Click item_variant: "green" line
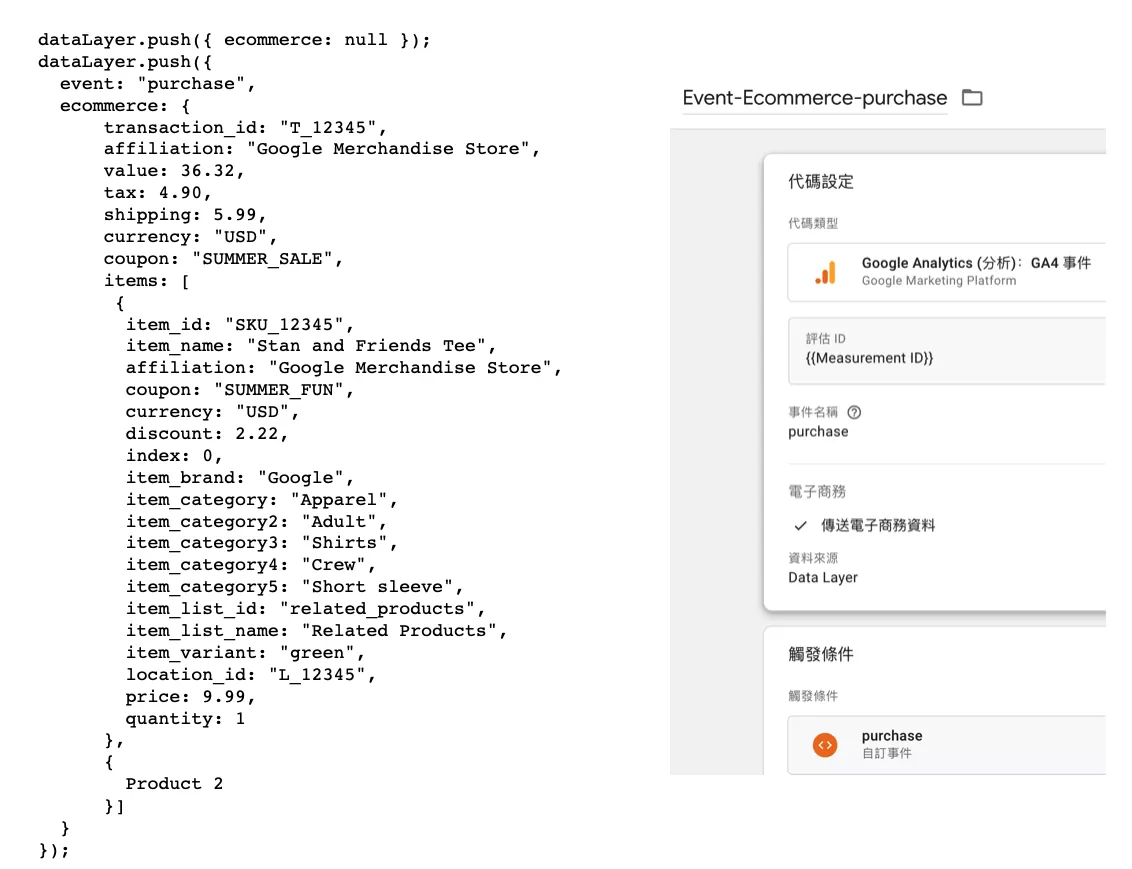 (x=245, y=653)
